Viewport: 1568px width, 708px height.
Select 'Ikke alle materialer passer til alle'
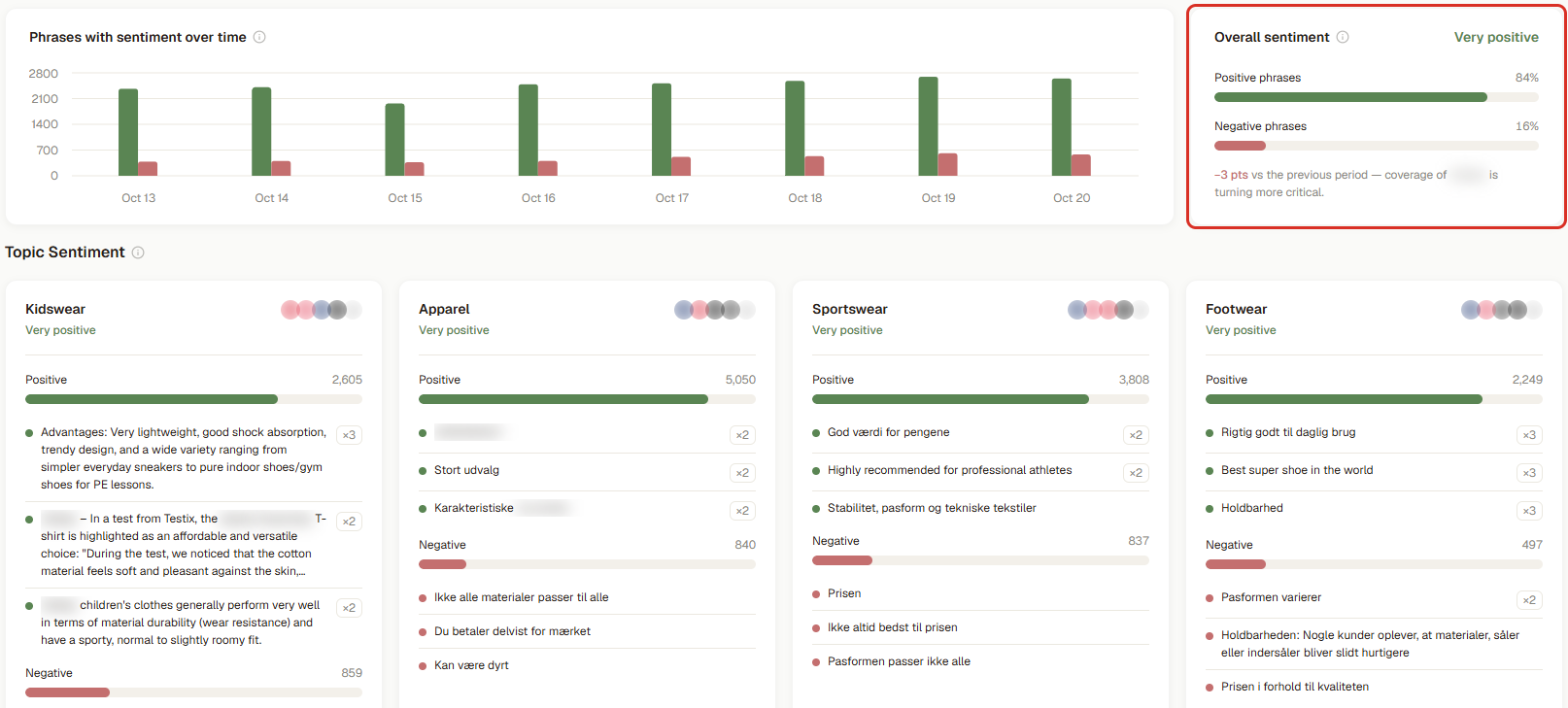point(521,597)
